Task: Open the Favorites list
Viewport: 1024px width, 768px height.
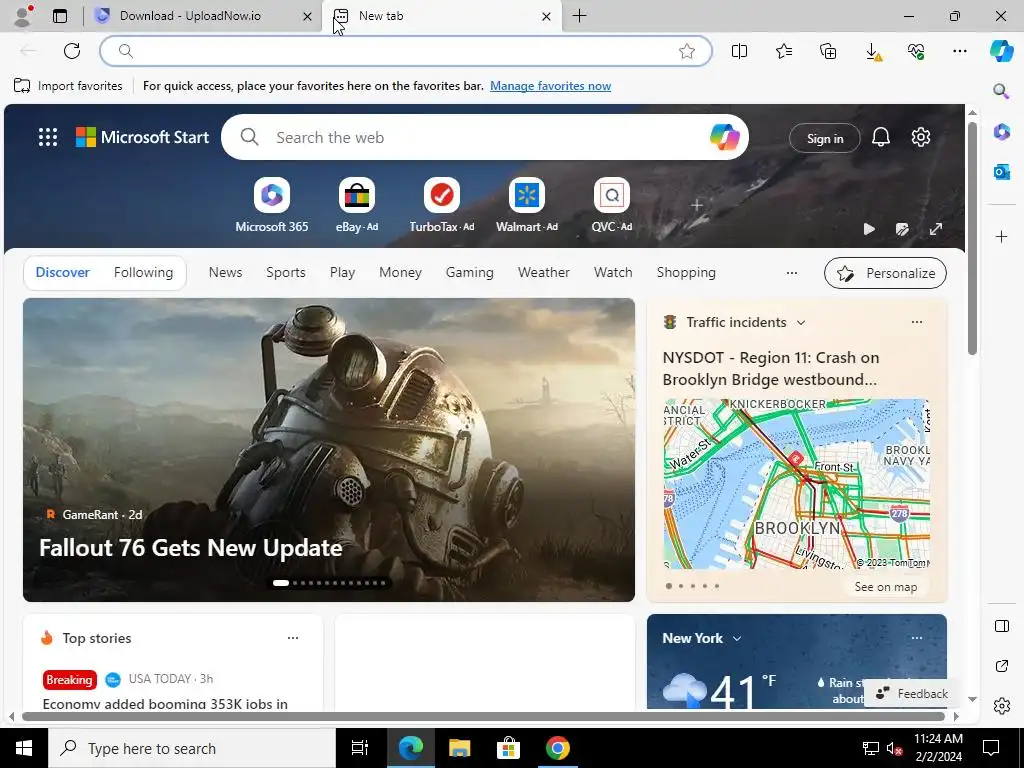Action: (784, 51)
